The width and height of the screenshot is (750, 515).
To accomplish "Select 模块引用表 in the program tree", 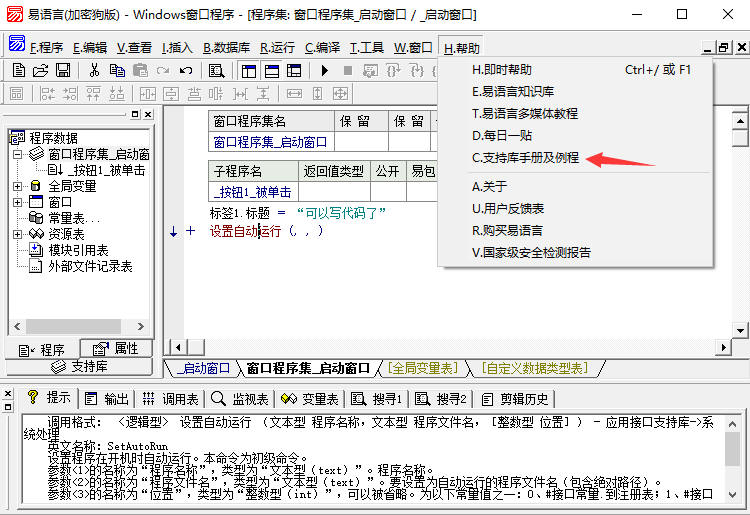I will 78,251.
